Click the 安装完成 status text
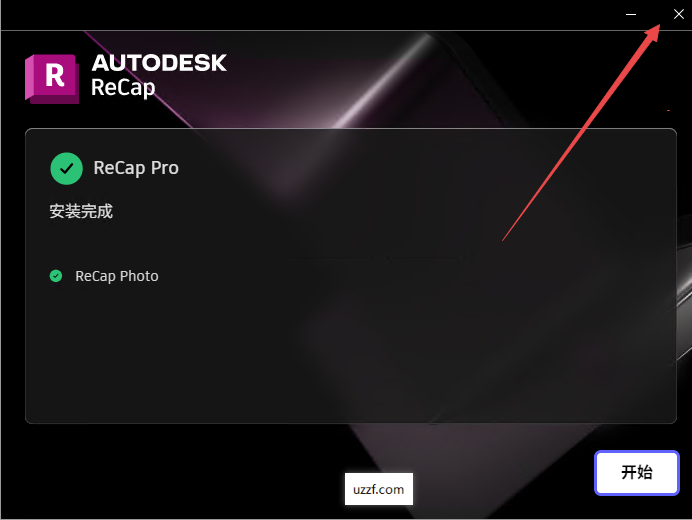 click(81, 211)
